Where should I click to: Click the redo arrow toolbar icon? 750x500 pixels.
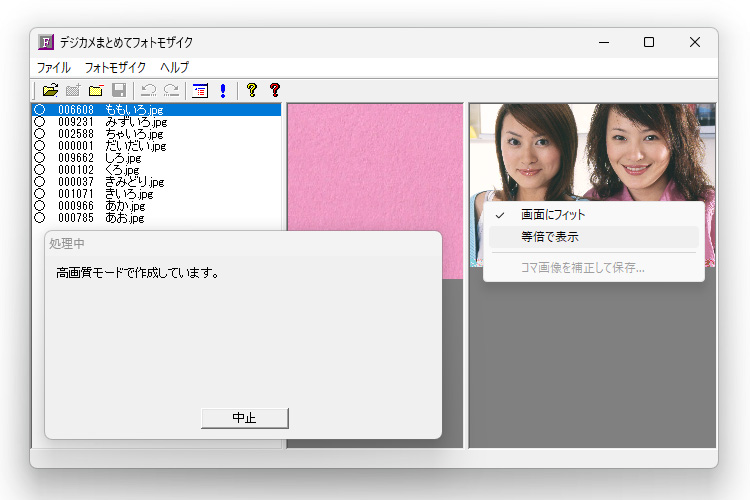tap(171, 90)
